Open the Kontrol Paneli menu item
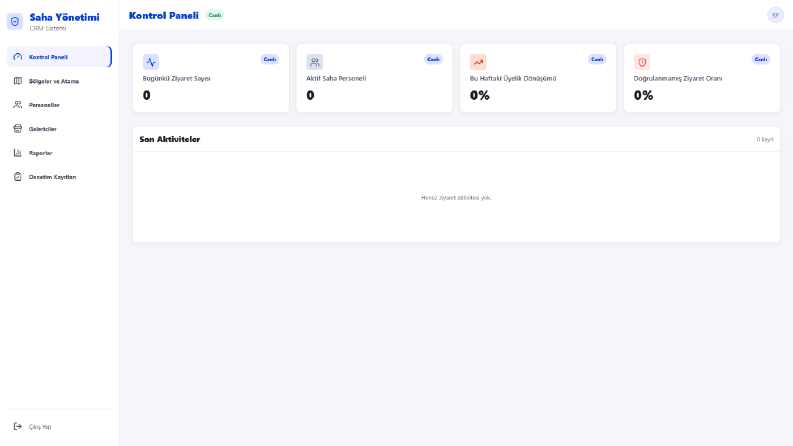793x446 pixels. tap(59, 57)
